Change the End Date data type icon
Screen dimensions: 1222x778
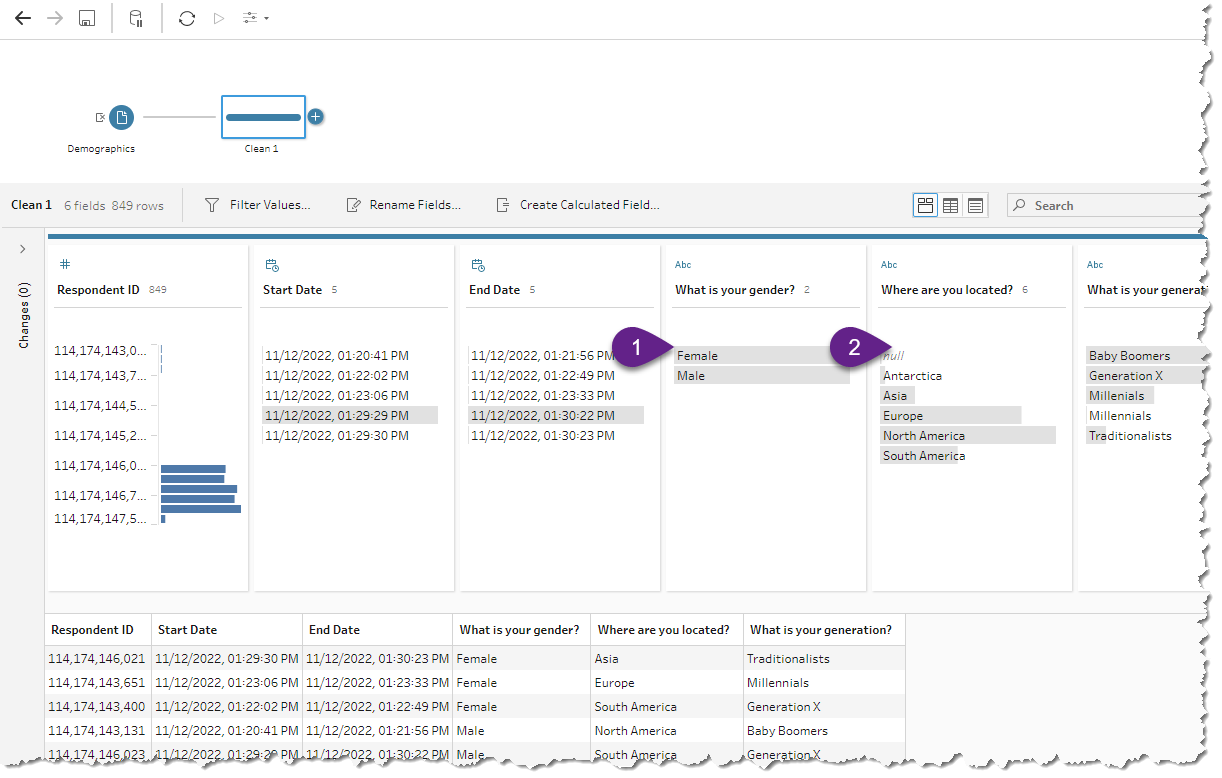pos(477,265)
